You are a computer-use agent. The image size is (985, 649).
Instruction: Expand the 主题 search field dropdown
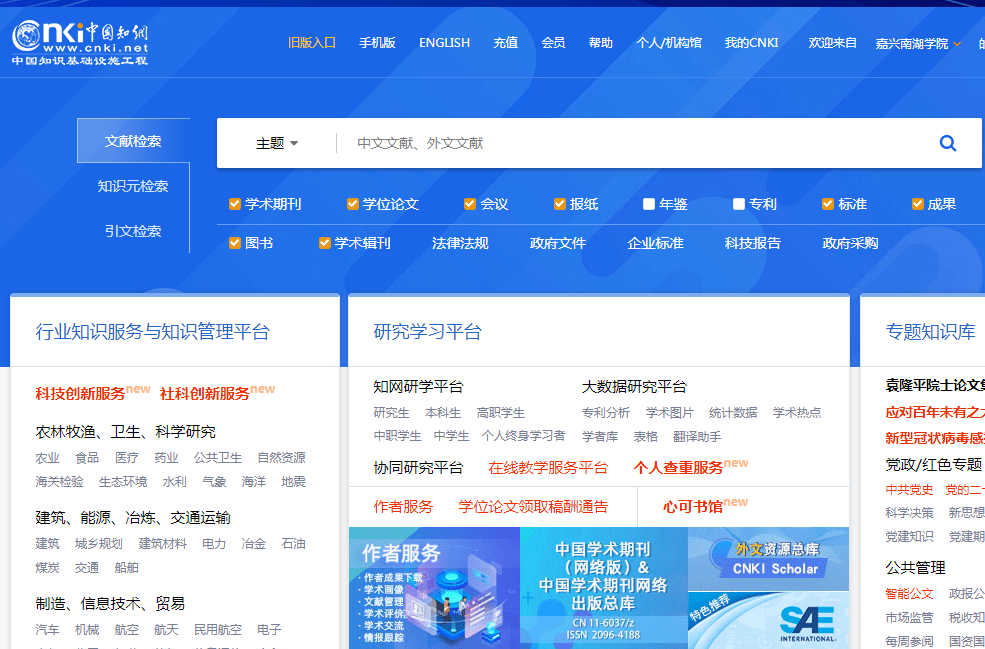click(277, 143)
